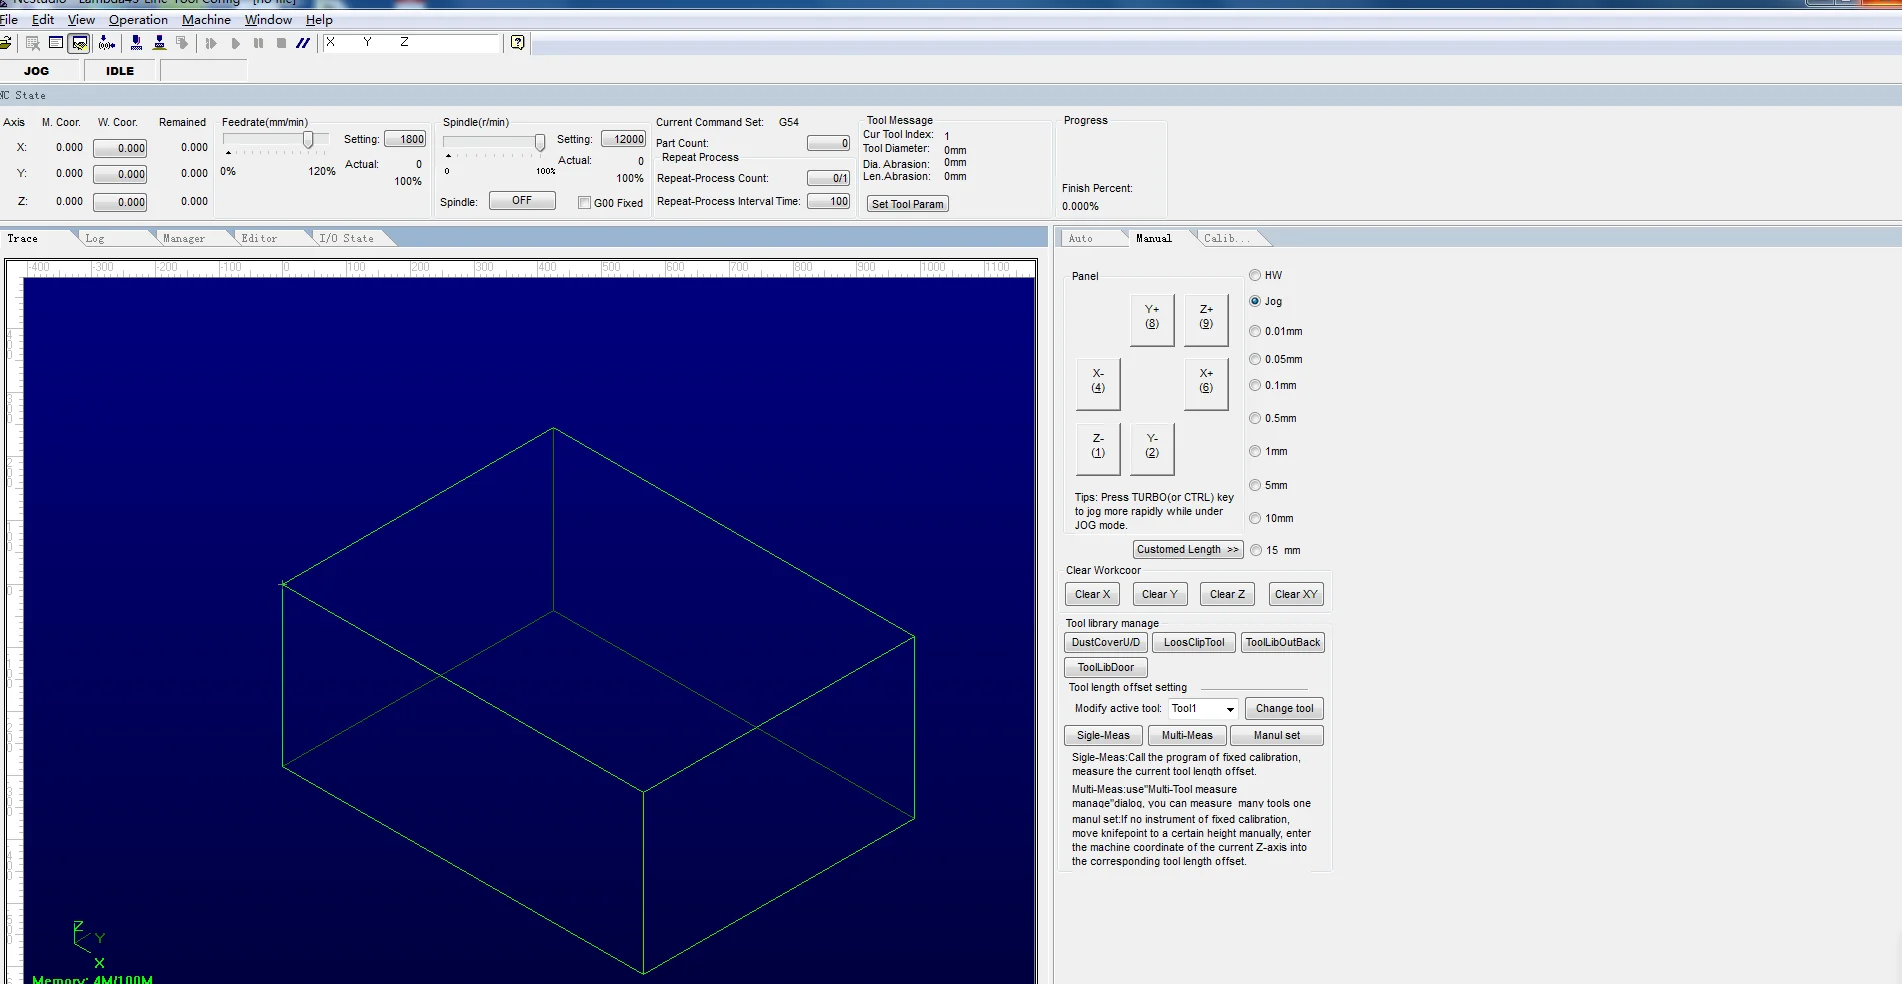The width and height of the screenshot is (1902, 984).
Task: Expand the Customed Length button
Action: click(1187, 550)
